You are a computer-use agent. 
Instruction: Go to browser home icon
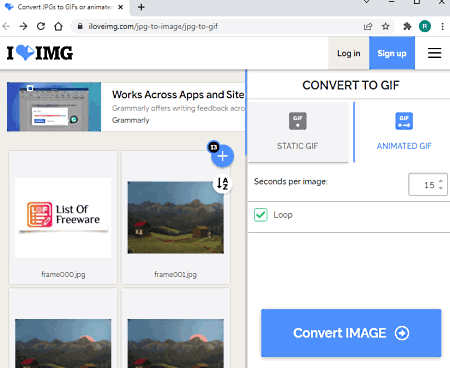58,26
